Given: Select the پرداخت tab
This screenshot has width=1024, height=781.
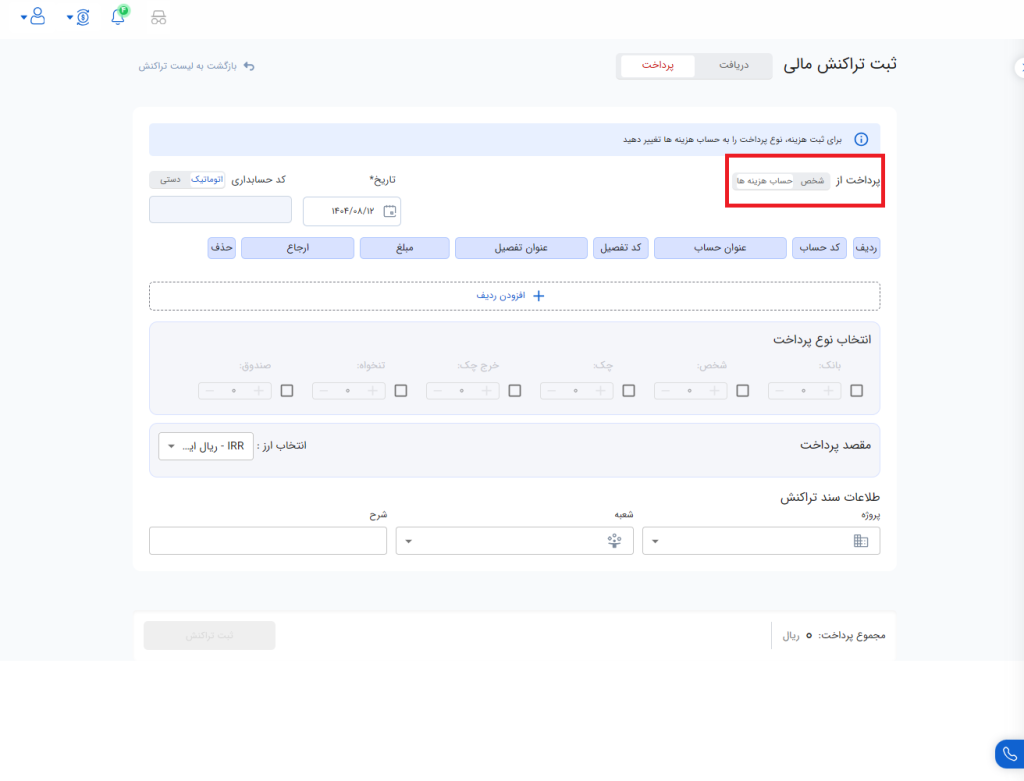Looking at the screenshot, I should point(657,66).
